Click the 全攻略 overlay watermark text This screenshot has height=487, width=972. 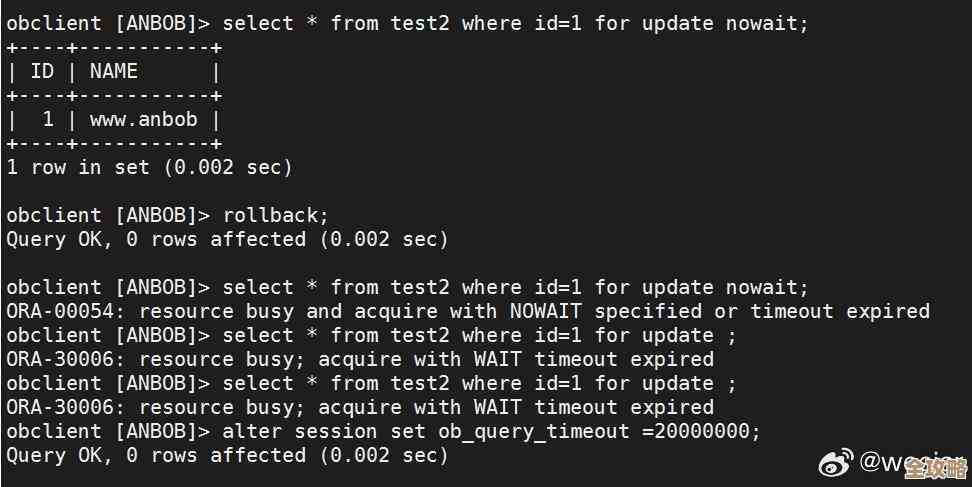coord(933,468)
